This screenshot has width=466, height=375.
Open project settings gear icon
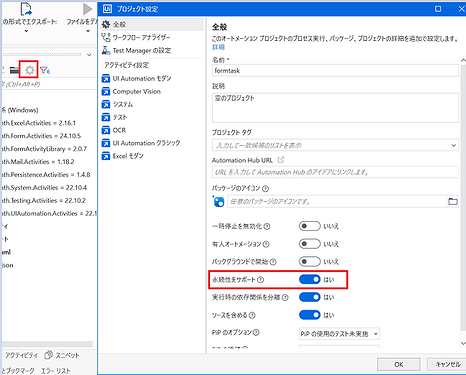pos(29,70)
